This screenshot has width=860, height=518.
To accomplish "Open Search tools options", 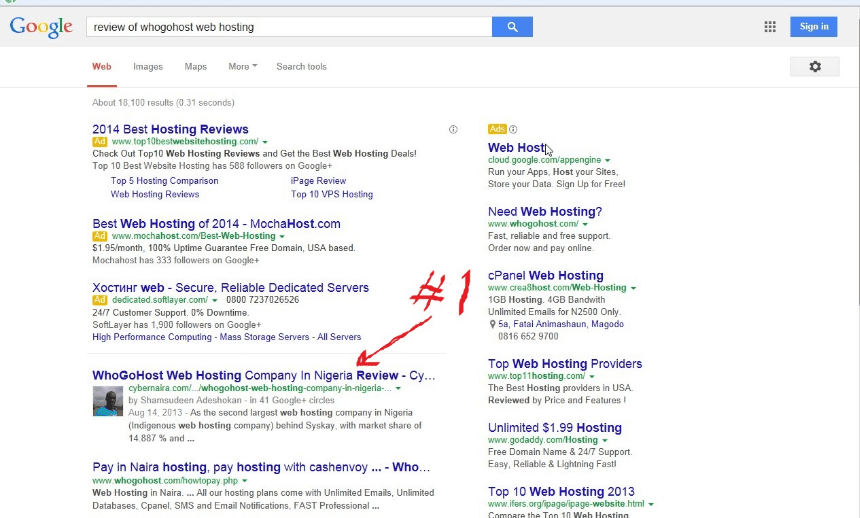I will coord(301,67).
